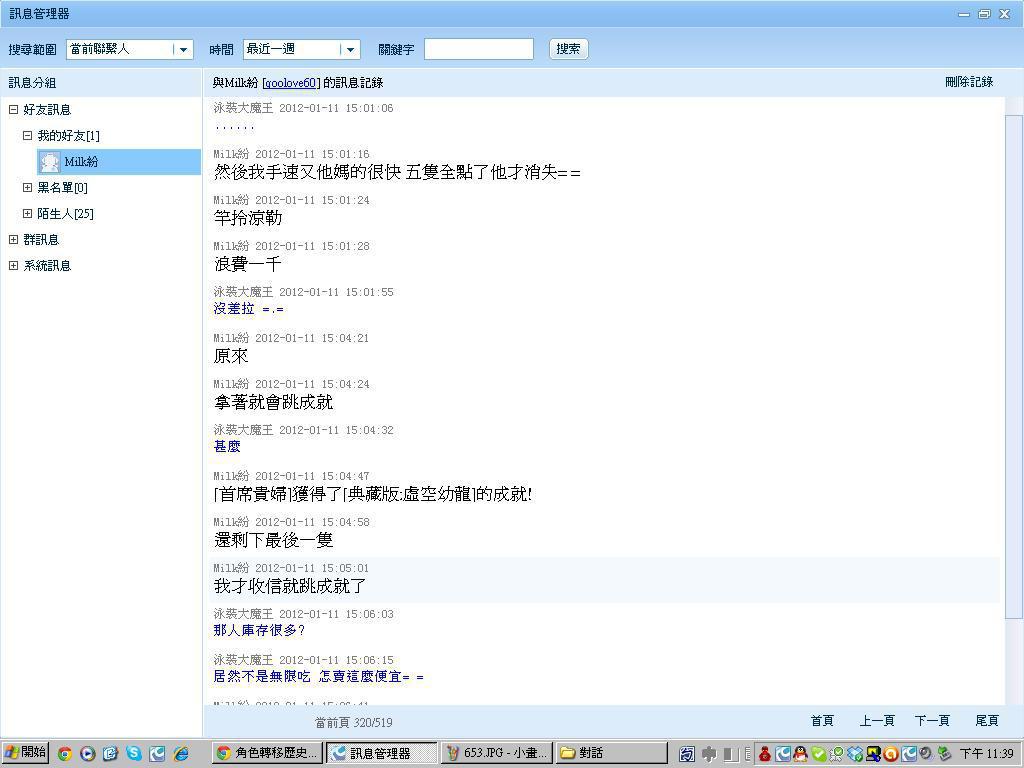Select the 陌生人[25] label
Screen dimensions: 1024x768
(x=65, y=214)
